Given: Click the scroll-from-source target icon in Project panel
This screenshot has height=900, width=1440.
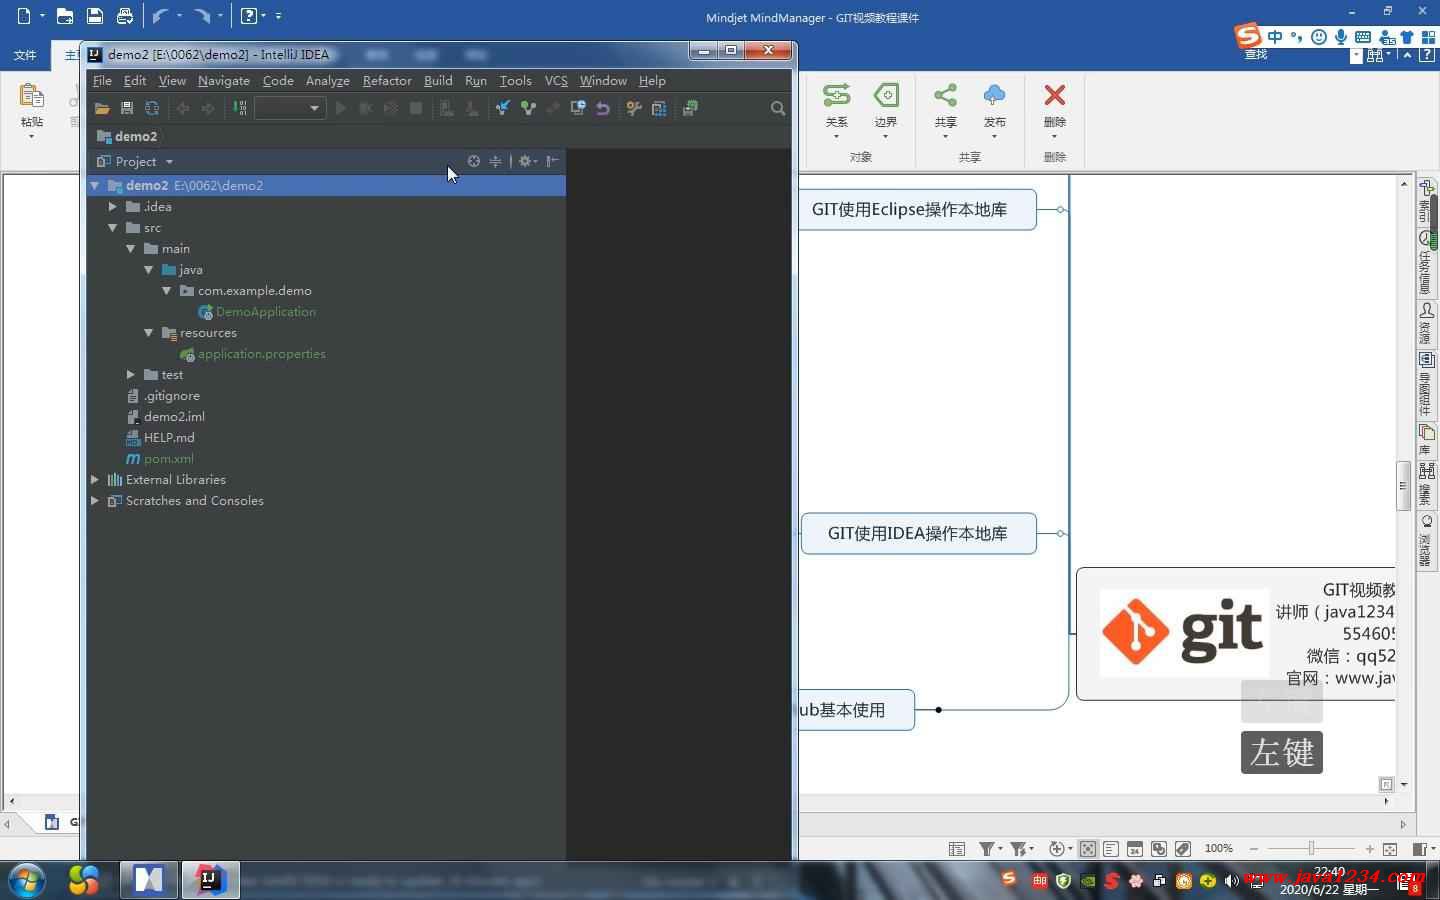Looking at the screenshot, I should [x=474, y=161].
